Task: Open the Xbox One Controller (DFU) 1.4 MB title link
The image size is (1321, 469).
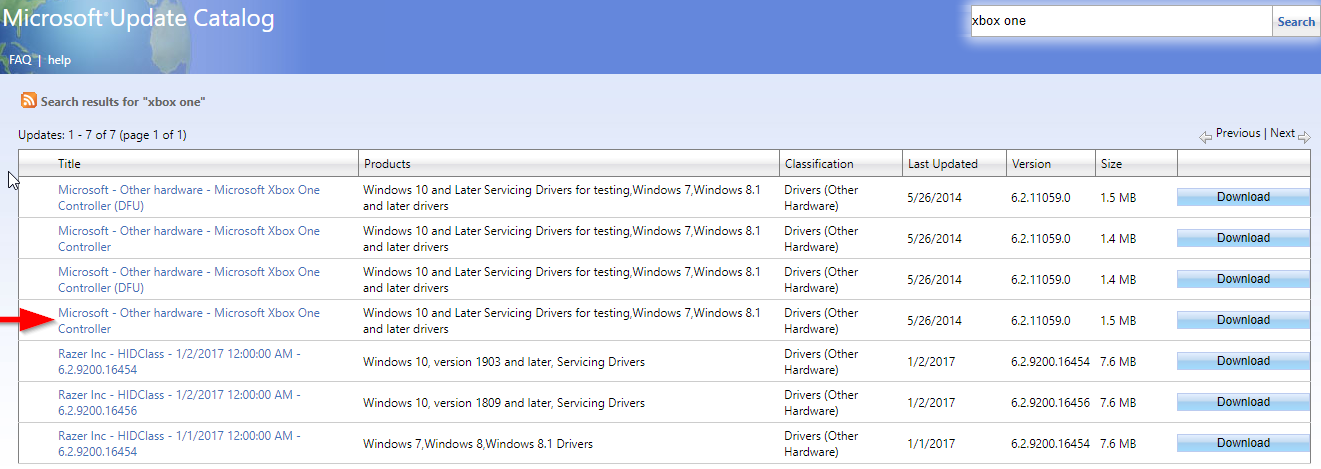Action: [x=189, y=280]
